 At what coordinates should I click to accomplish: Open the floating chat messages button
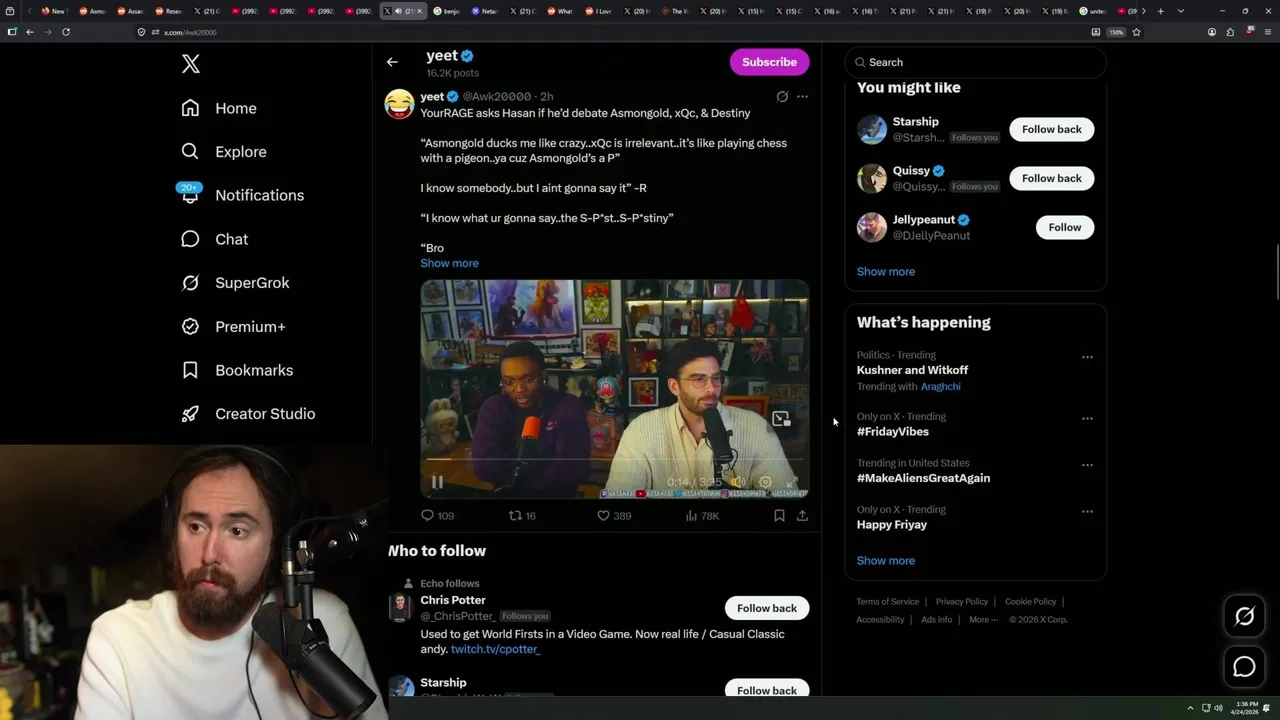[1244, 666]
